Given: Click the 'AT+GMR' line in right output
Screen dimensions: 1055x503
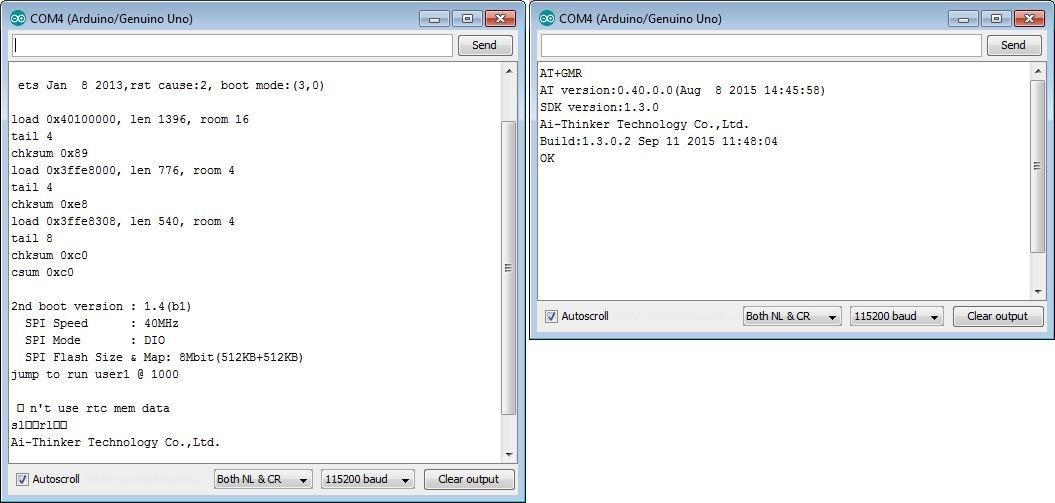Looking at the screenshot, I should (x=561, y=73).
